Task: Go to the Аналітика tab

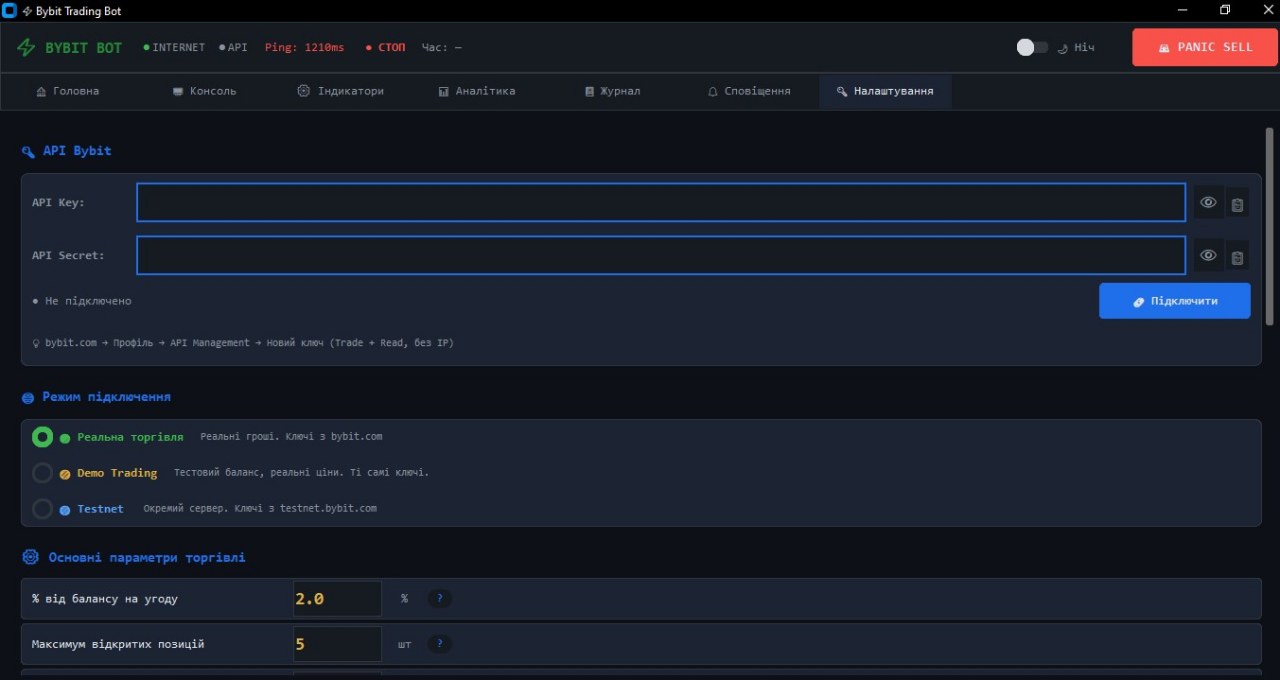Action: click(x=477, y=91)
